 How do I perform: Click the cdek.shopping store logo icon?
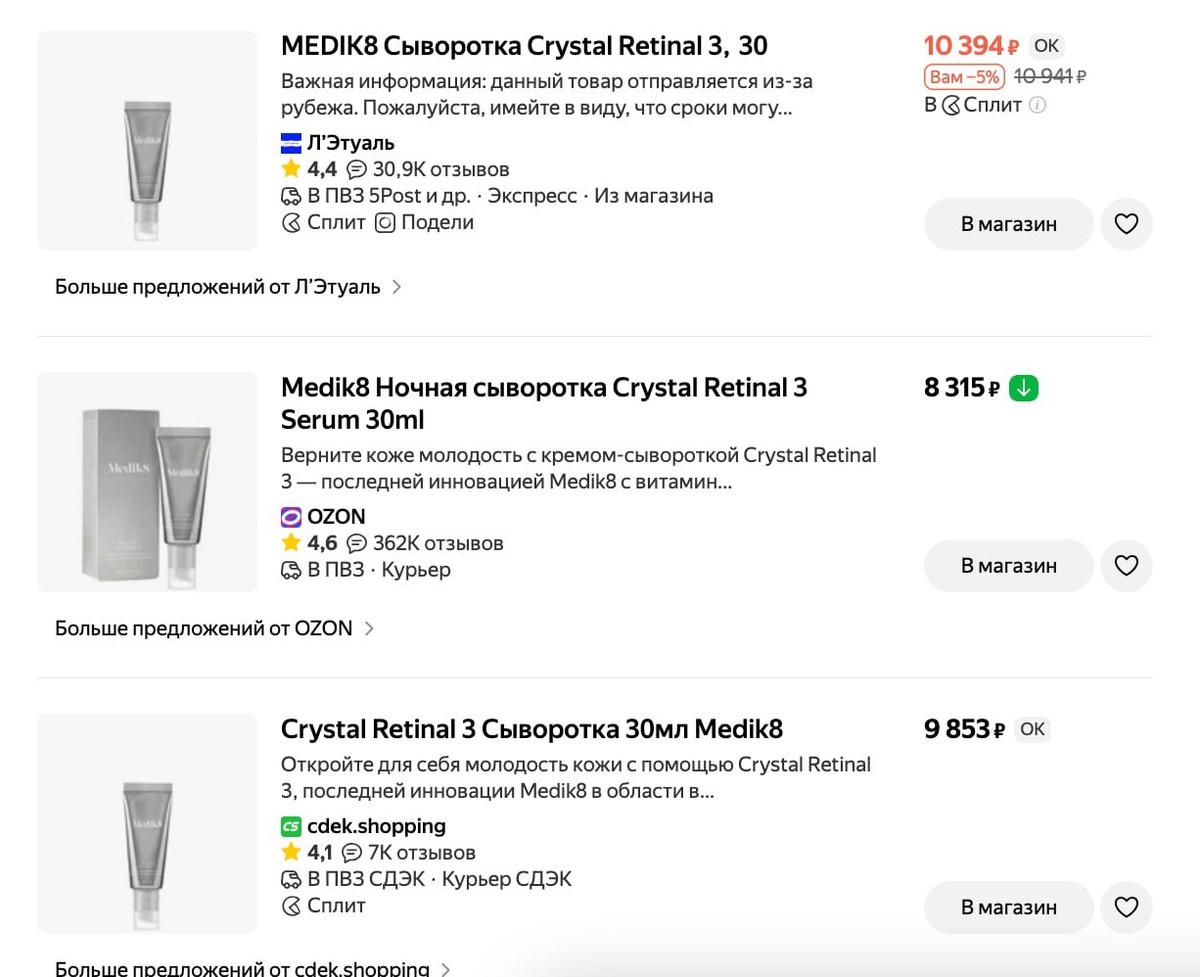(x=291, y=827)
